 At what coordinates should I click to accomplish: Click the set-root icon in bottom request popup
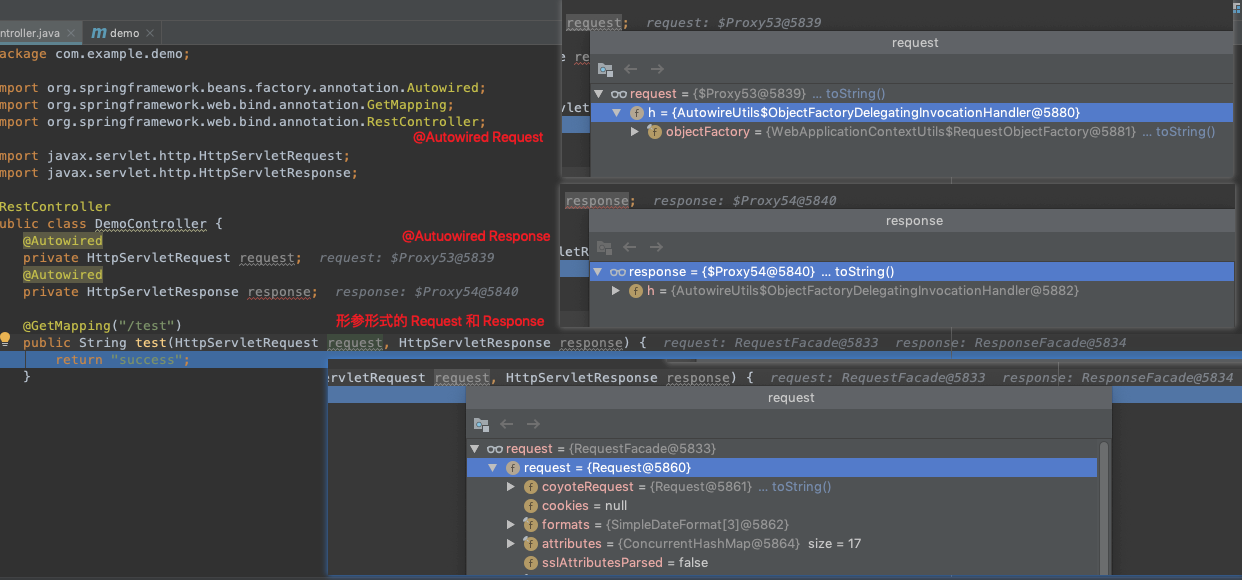click(x=481, y=425)
